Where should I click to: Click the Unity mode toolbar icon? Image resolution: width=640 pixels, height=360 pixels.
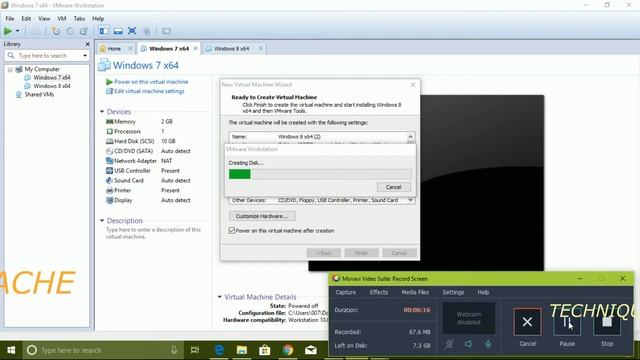[x=147, y=31]
